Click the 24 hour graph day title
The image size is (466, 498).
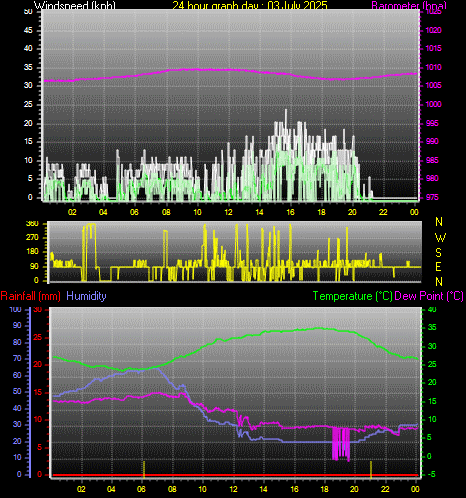pyautogui.click(x=250, y=5)
